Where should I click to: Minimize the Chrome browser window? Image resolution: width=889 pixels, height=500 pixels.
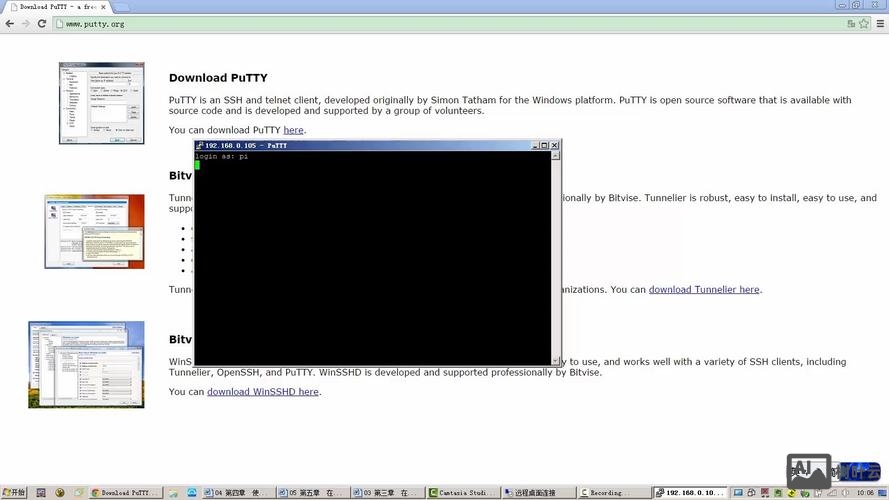pos(841,5)
